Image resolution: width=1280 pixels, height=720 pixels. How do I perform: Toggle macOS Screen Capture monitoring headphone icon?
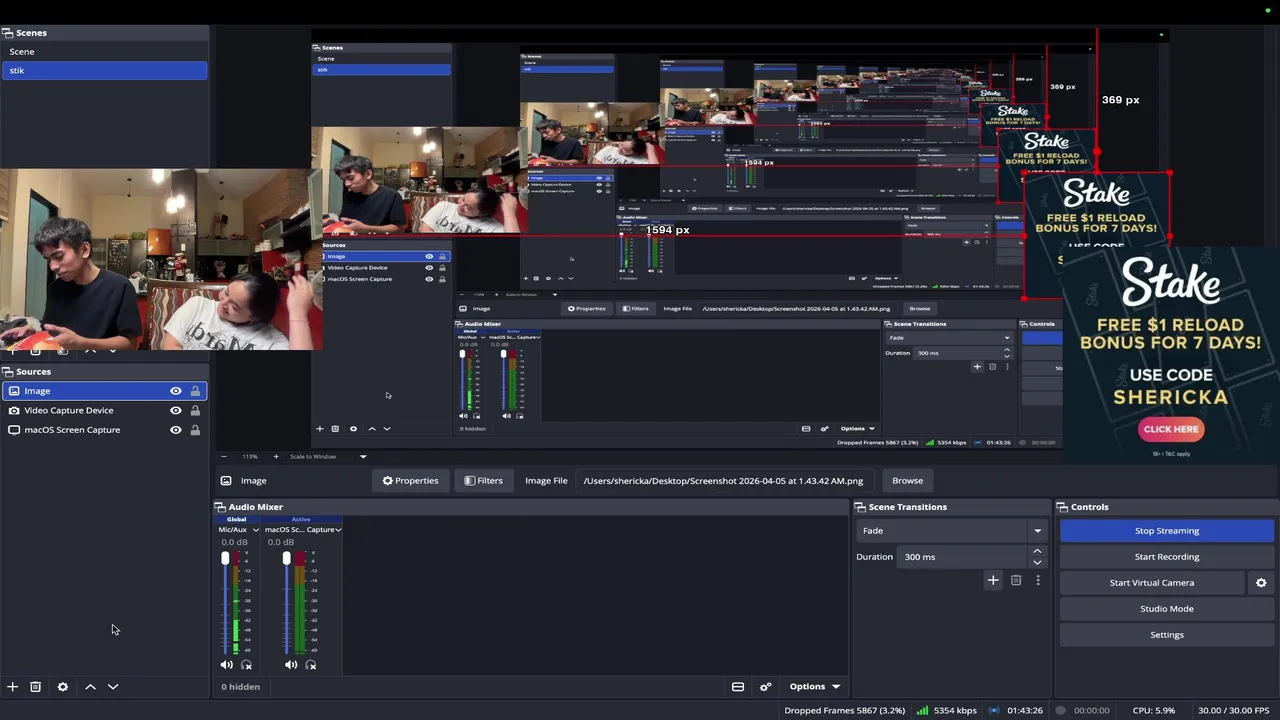point(311,665)
